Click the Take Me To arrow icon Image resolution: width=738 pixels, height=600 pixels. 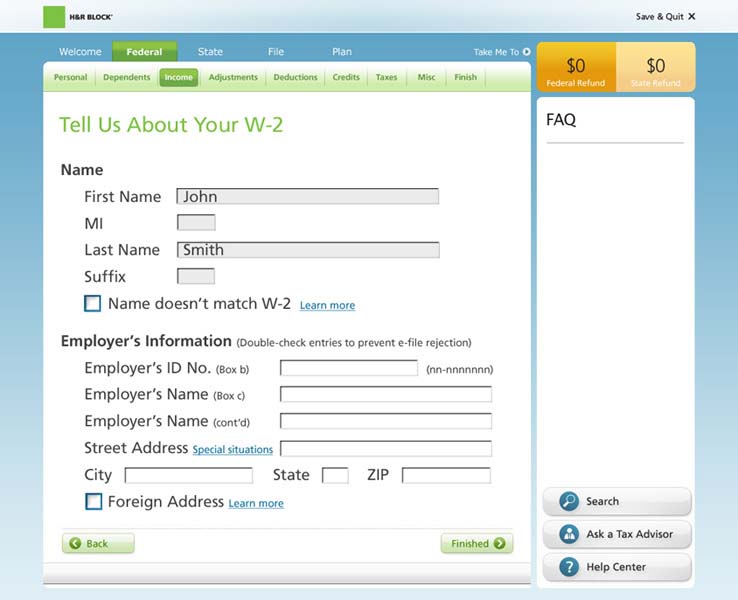point(527,52)
